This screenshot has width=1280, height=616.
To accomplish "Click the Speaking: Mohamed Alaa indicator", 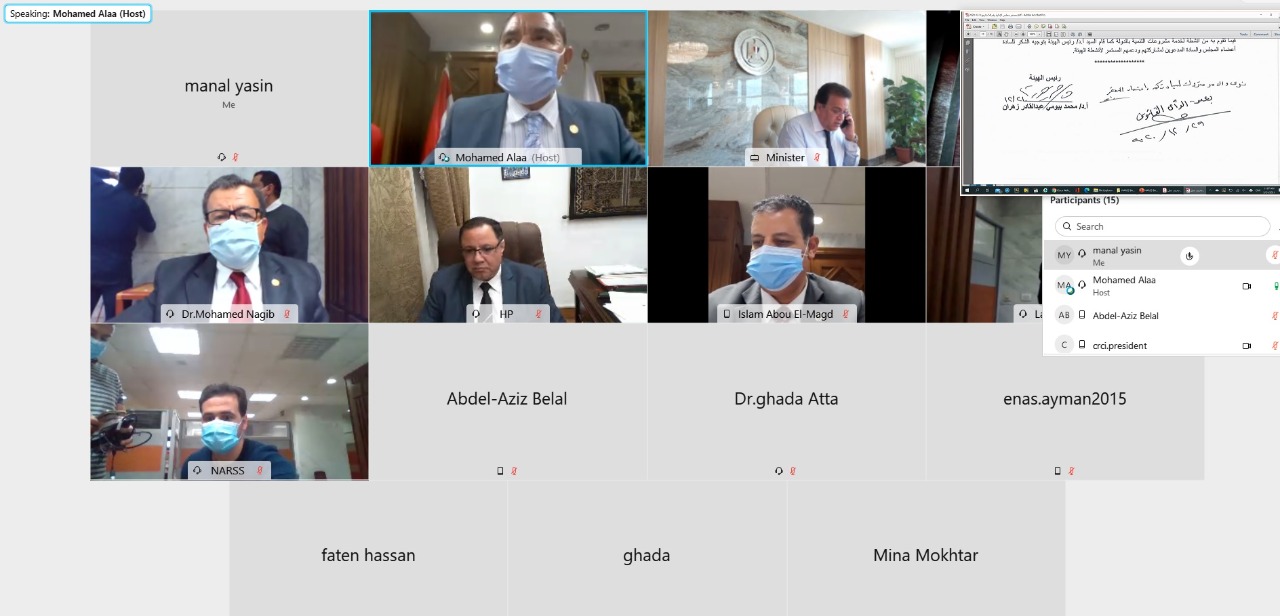I will (x=78, y=14).
